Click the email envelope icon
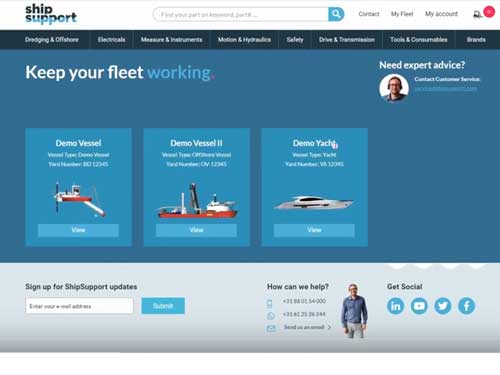Viewport: 500px width, 375px height. [x=271, y=328]
